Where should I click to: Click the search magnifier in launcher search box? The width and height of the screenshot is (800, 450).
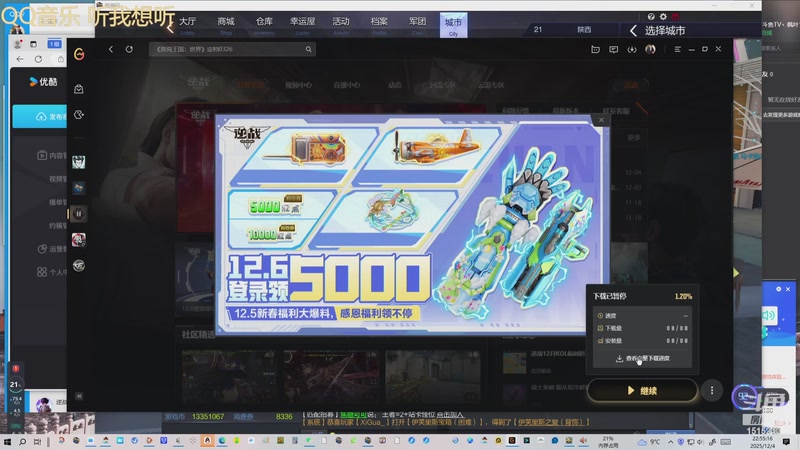pos(309,49)
